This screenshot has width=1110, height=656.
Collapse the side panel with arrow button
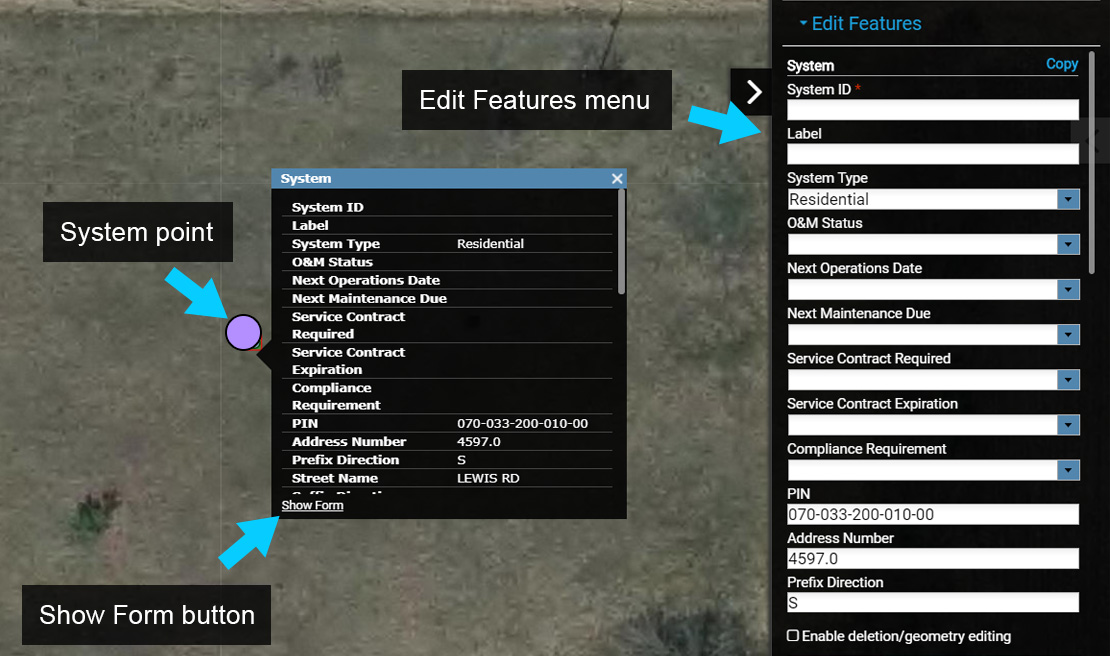pyautogui.click(x=754, y=93)
